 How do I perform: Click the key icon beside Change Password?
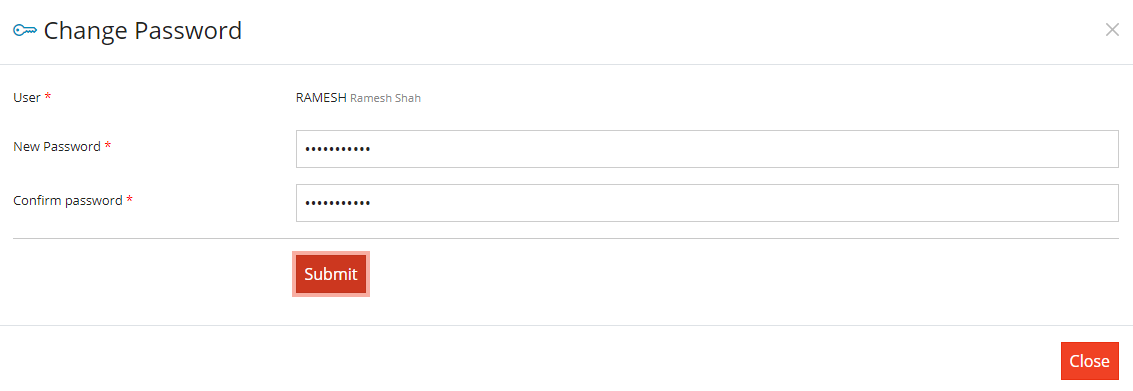point(25,30)
